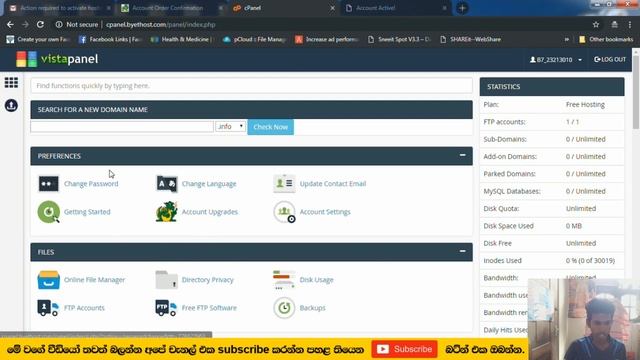Switch to the Account Active tab

395,8
